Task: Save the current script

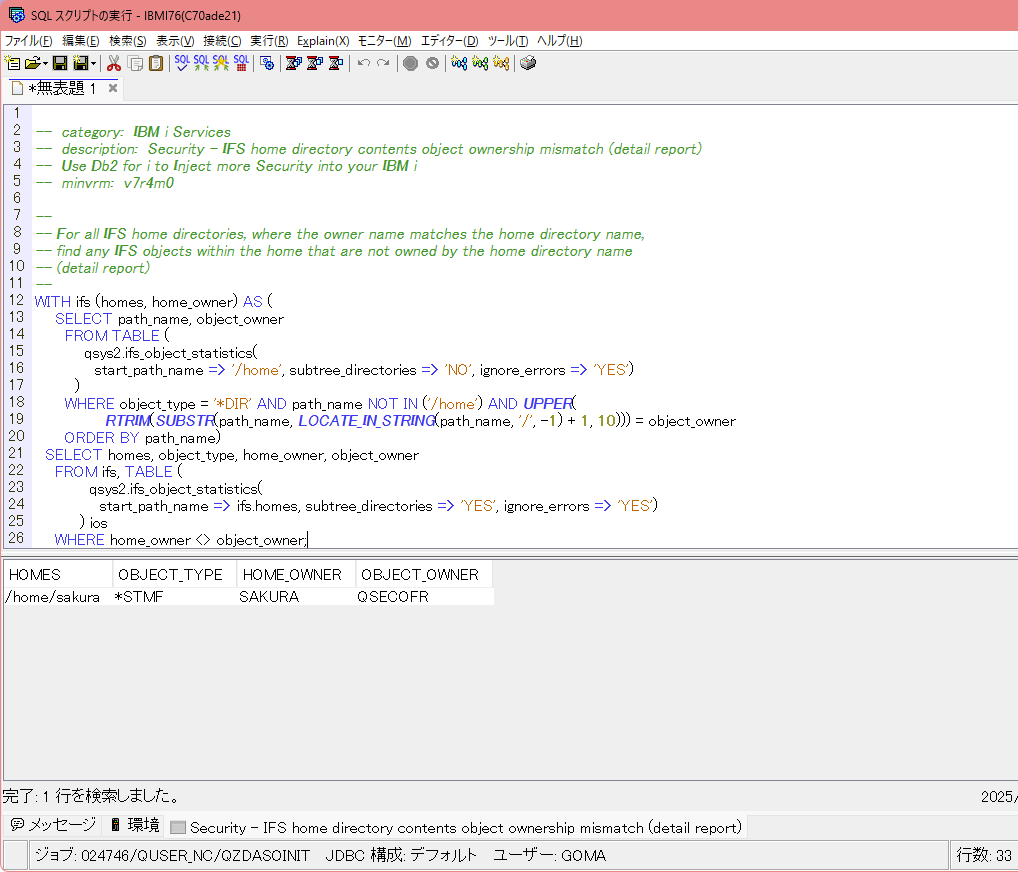Action: point(60,63)
